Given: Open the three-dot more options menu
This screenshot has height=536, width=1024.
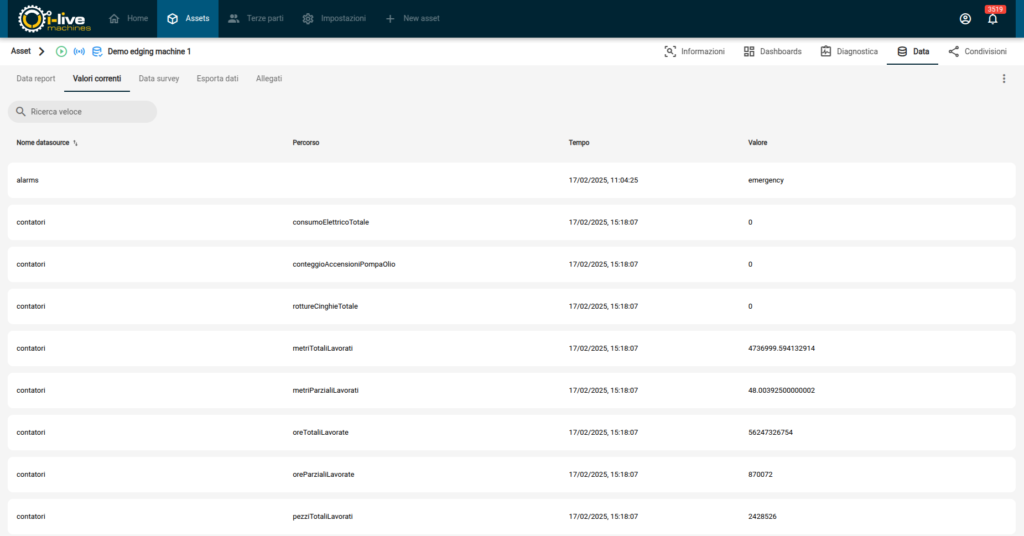Looking at the screenshot, I should pyautogui.click(x=1003, y=78).
